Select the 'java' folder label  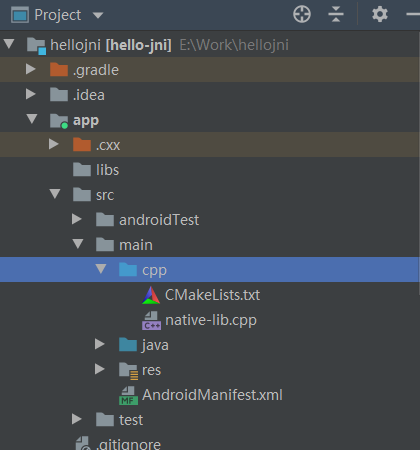click(155, 345)
